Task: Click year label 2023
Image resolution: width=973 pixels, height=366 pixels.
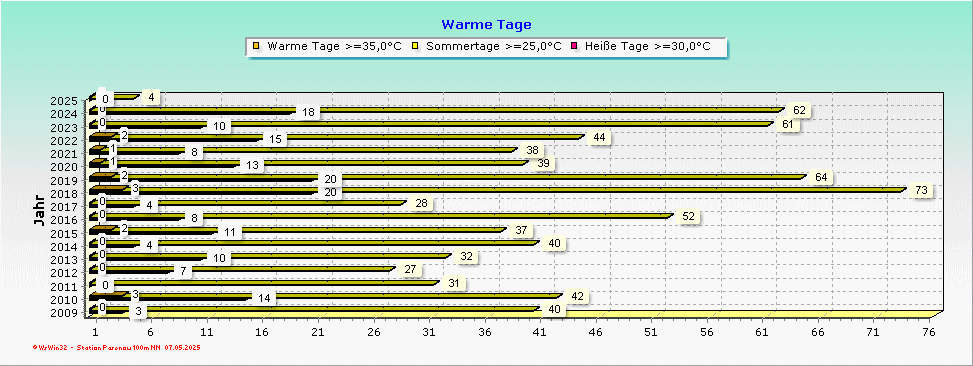Action: point(65,127)
